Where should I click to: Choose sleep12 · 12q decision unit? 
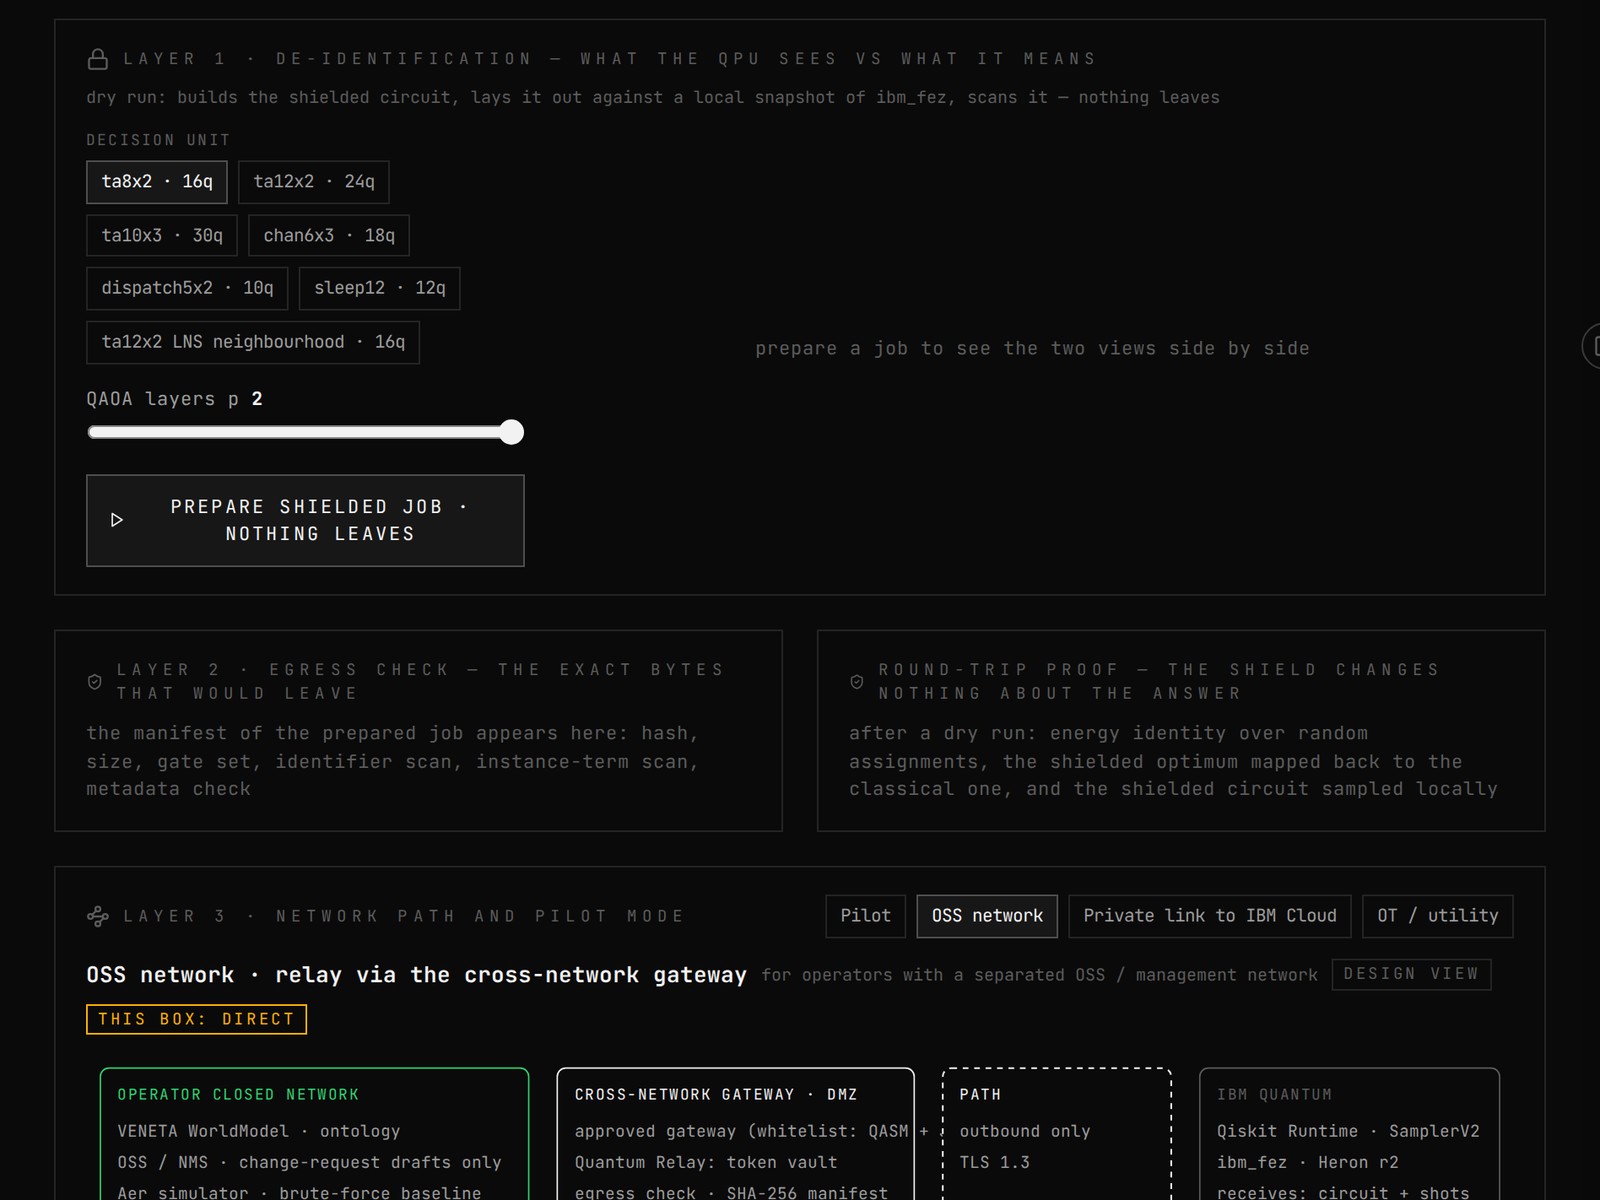pos(380,288)
